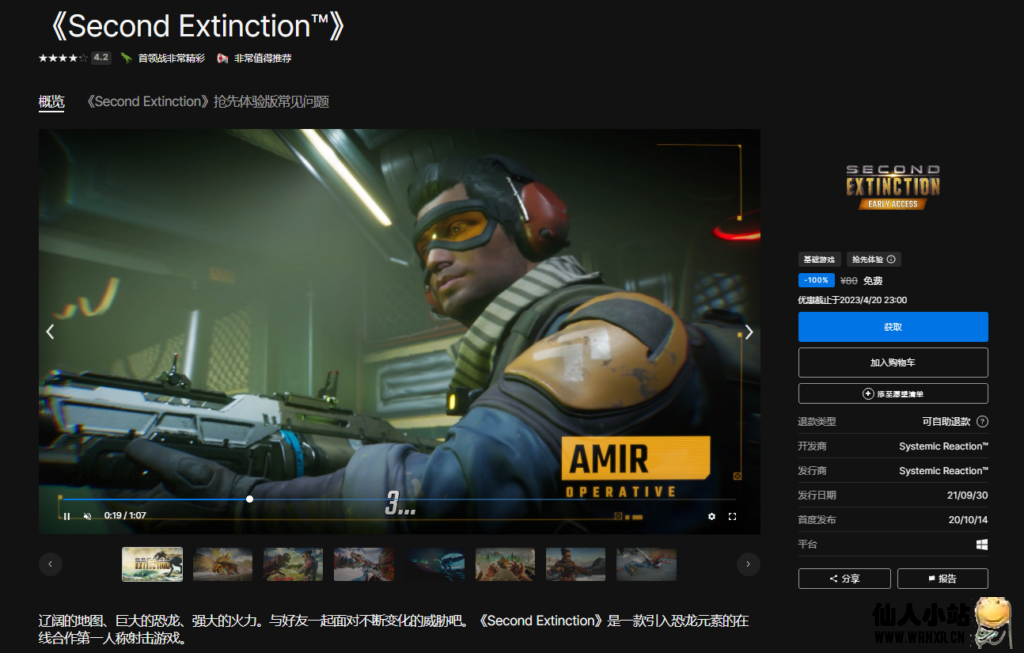Viewport: 1024px width, 653px height.
Task: Show previous media with left arrow on video
Action: click(x=51, y=332)
